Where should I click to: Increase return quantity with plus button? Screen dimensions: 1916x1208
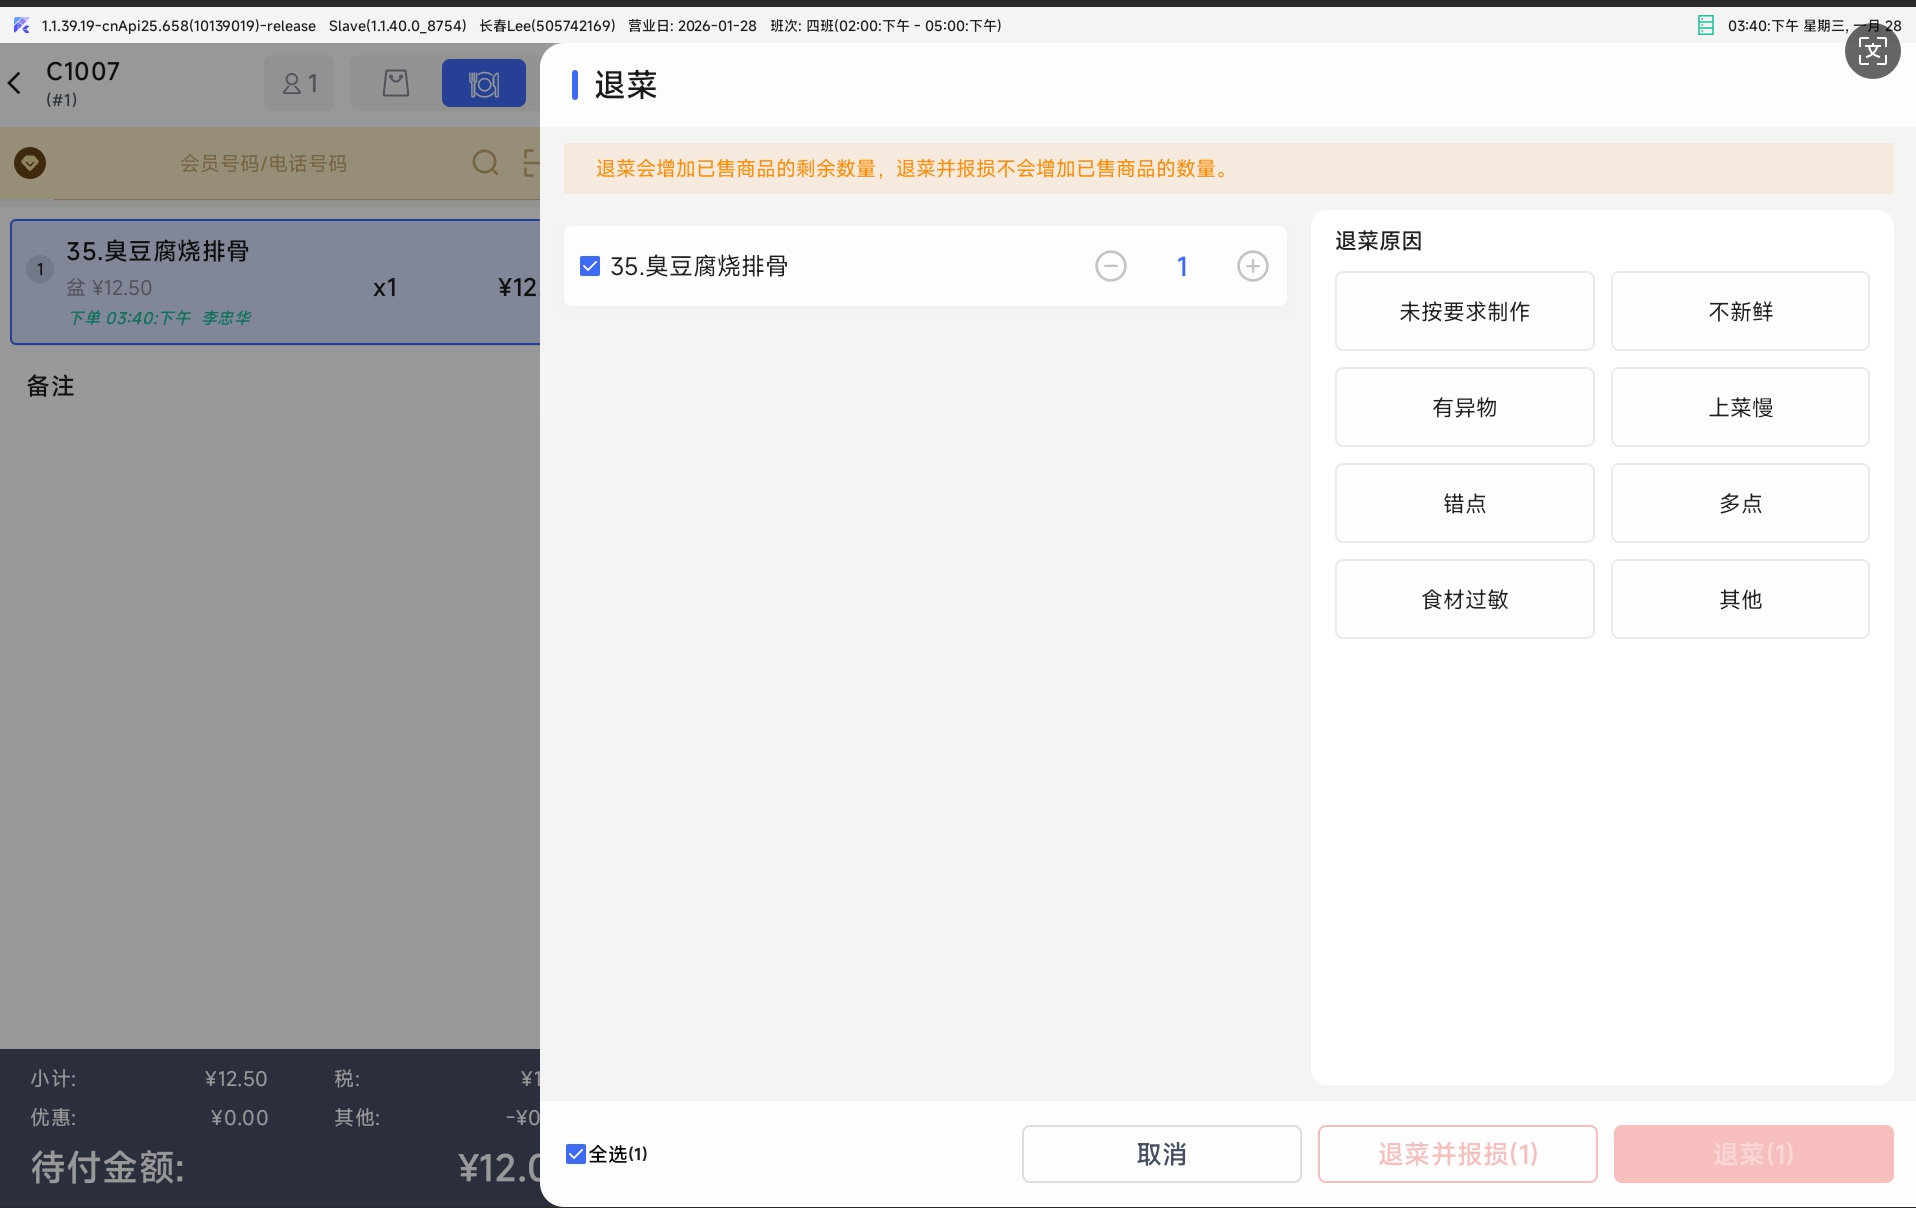click(x=1252, y=266)
